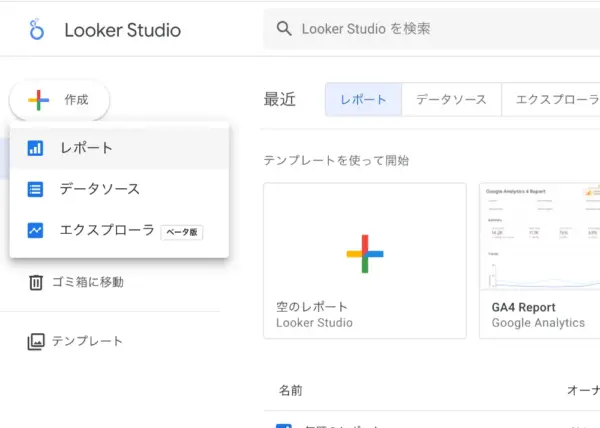
Task: Click the Looker Studio logo icon
Action: (37, 29)
